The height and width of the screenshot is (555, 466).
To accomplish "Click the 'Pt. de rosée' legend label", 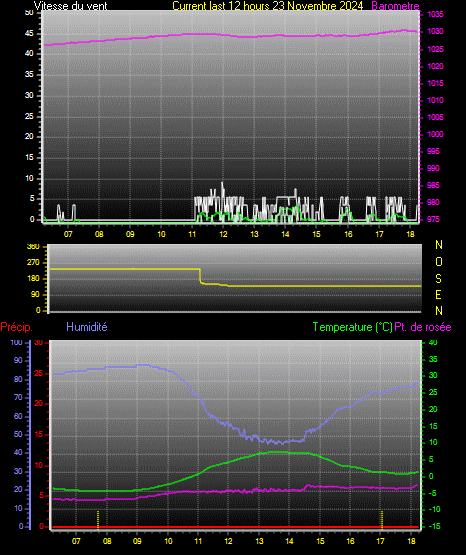I will [x=423, y=327].
